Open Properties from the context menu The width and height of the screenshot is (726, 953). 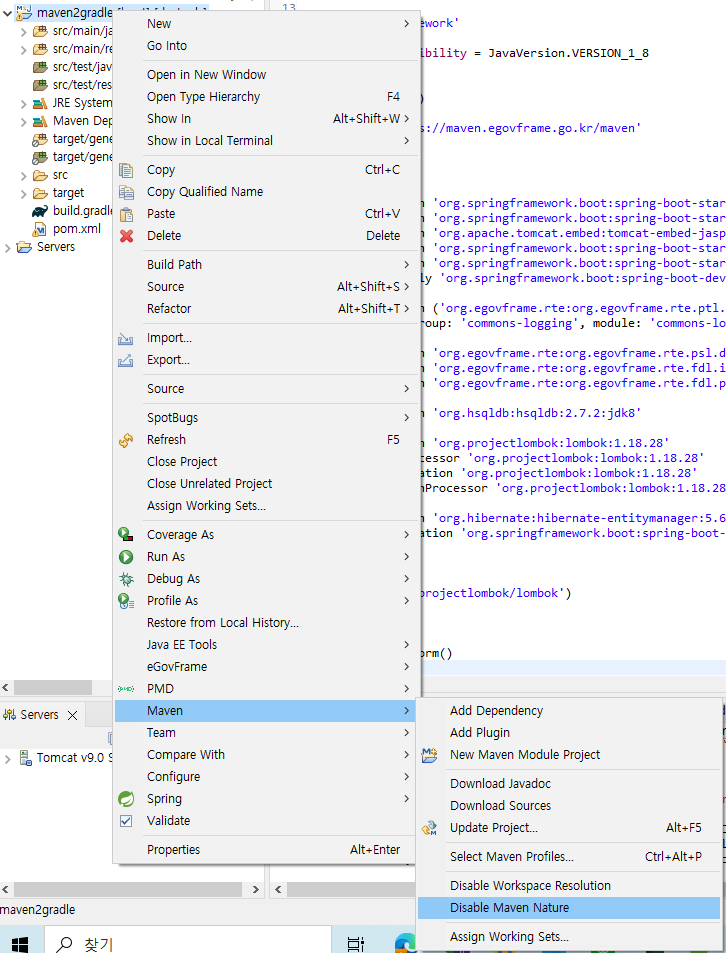tap(173, 850)
